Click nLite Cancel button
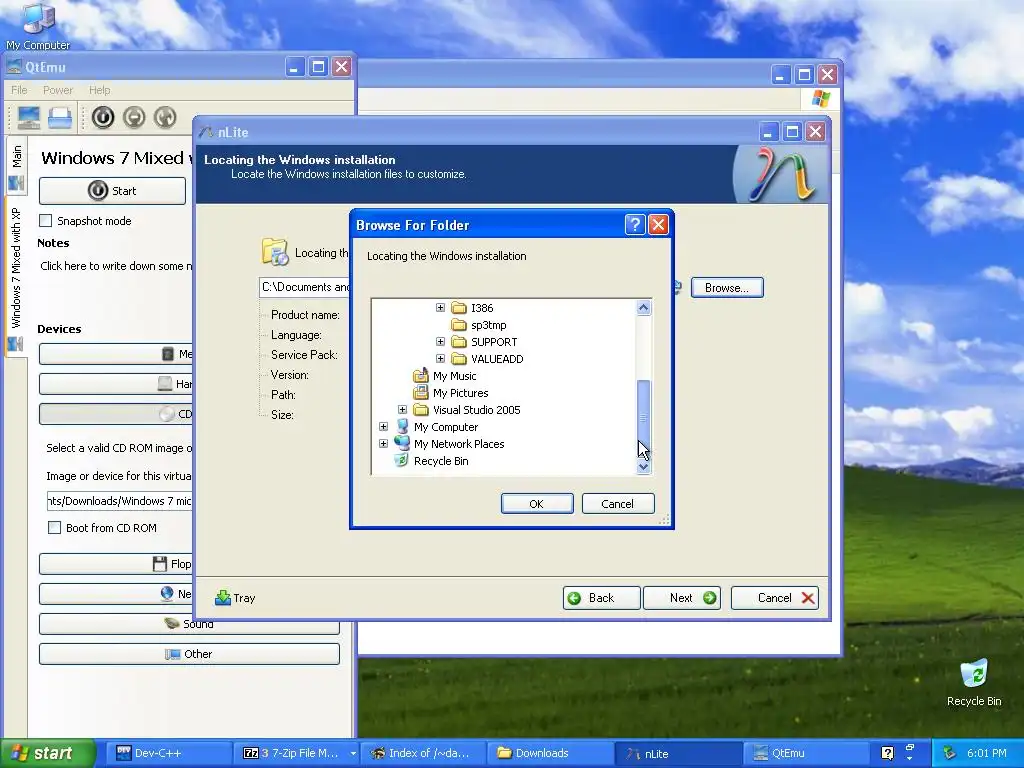Viewport: 1024px width, 768px height. pyautogui.click(x=775, y=598)
